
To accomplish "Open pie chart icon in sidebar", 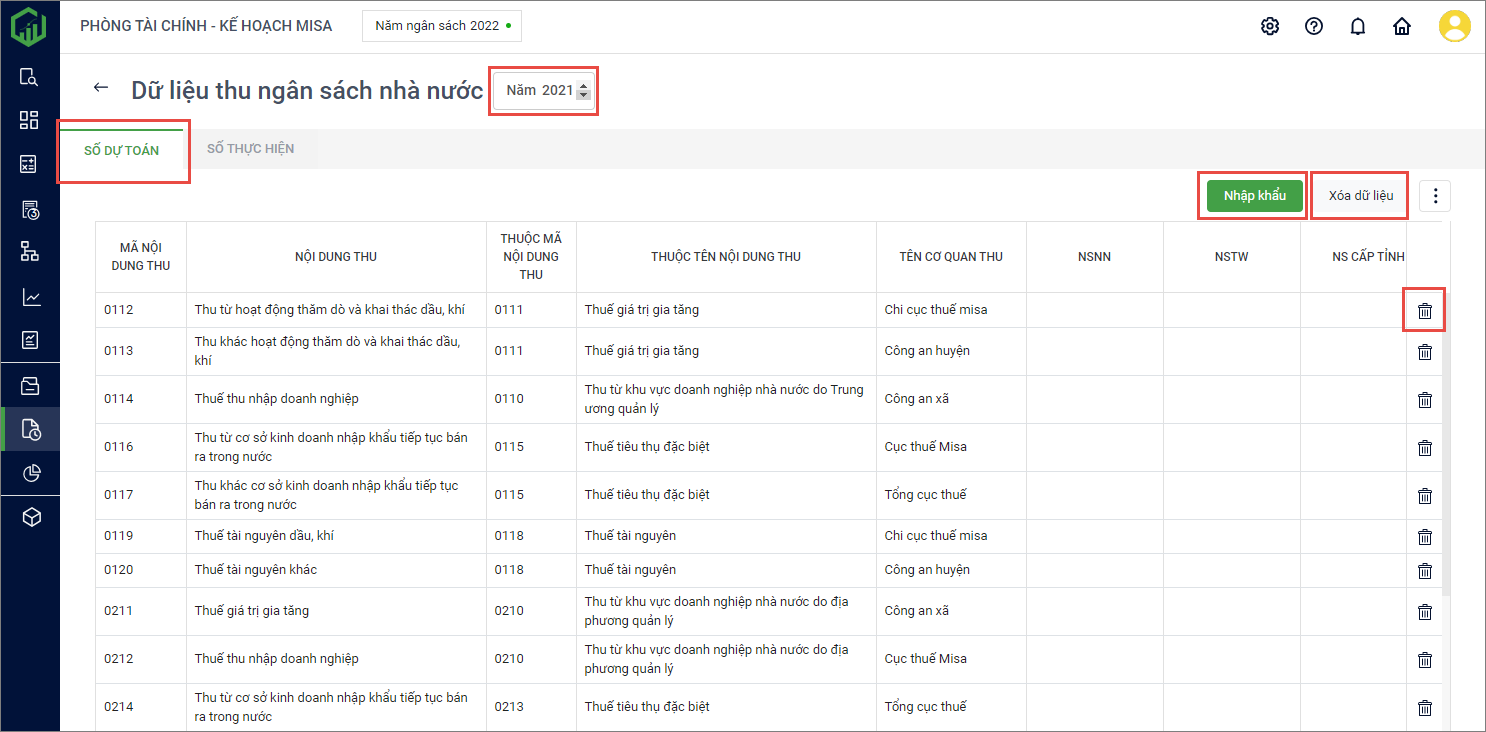I will point(30,473).
